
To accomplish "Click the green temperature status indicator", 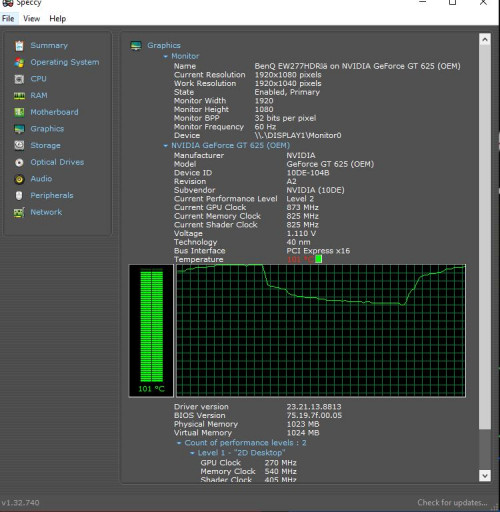I will (318, 259).
